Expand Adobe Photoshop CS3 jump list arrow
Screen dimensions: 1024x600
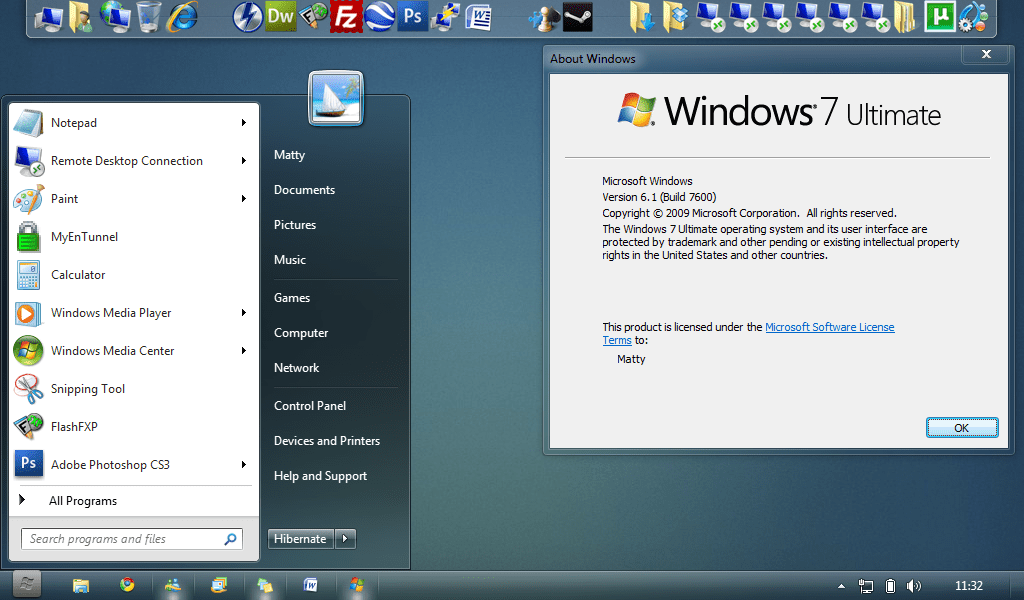click(x=244, y=465)
